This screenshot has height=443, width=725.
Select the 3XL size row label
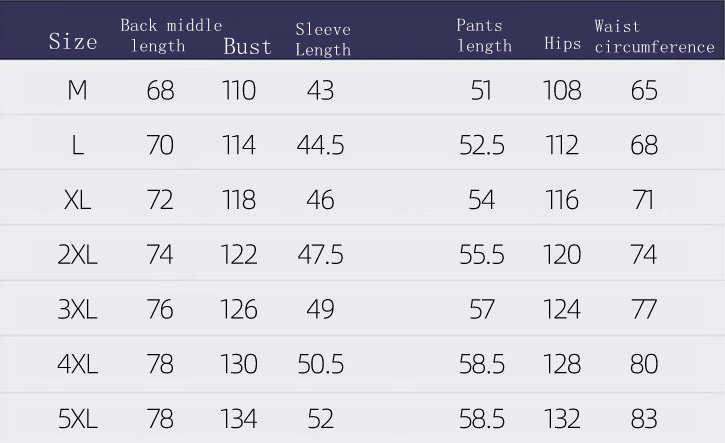pos(77,309)
